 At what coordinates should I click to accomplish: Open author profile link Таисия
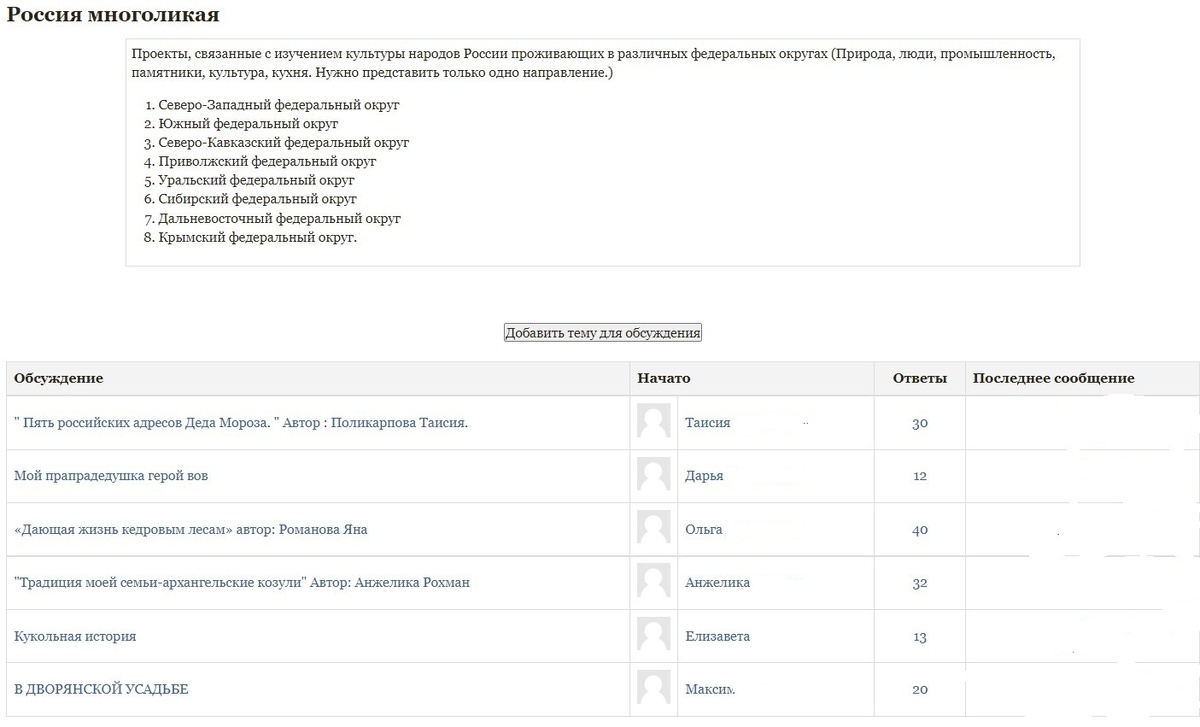tap(707, 422)
